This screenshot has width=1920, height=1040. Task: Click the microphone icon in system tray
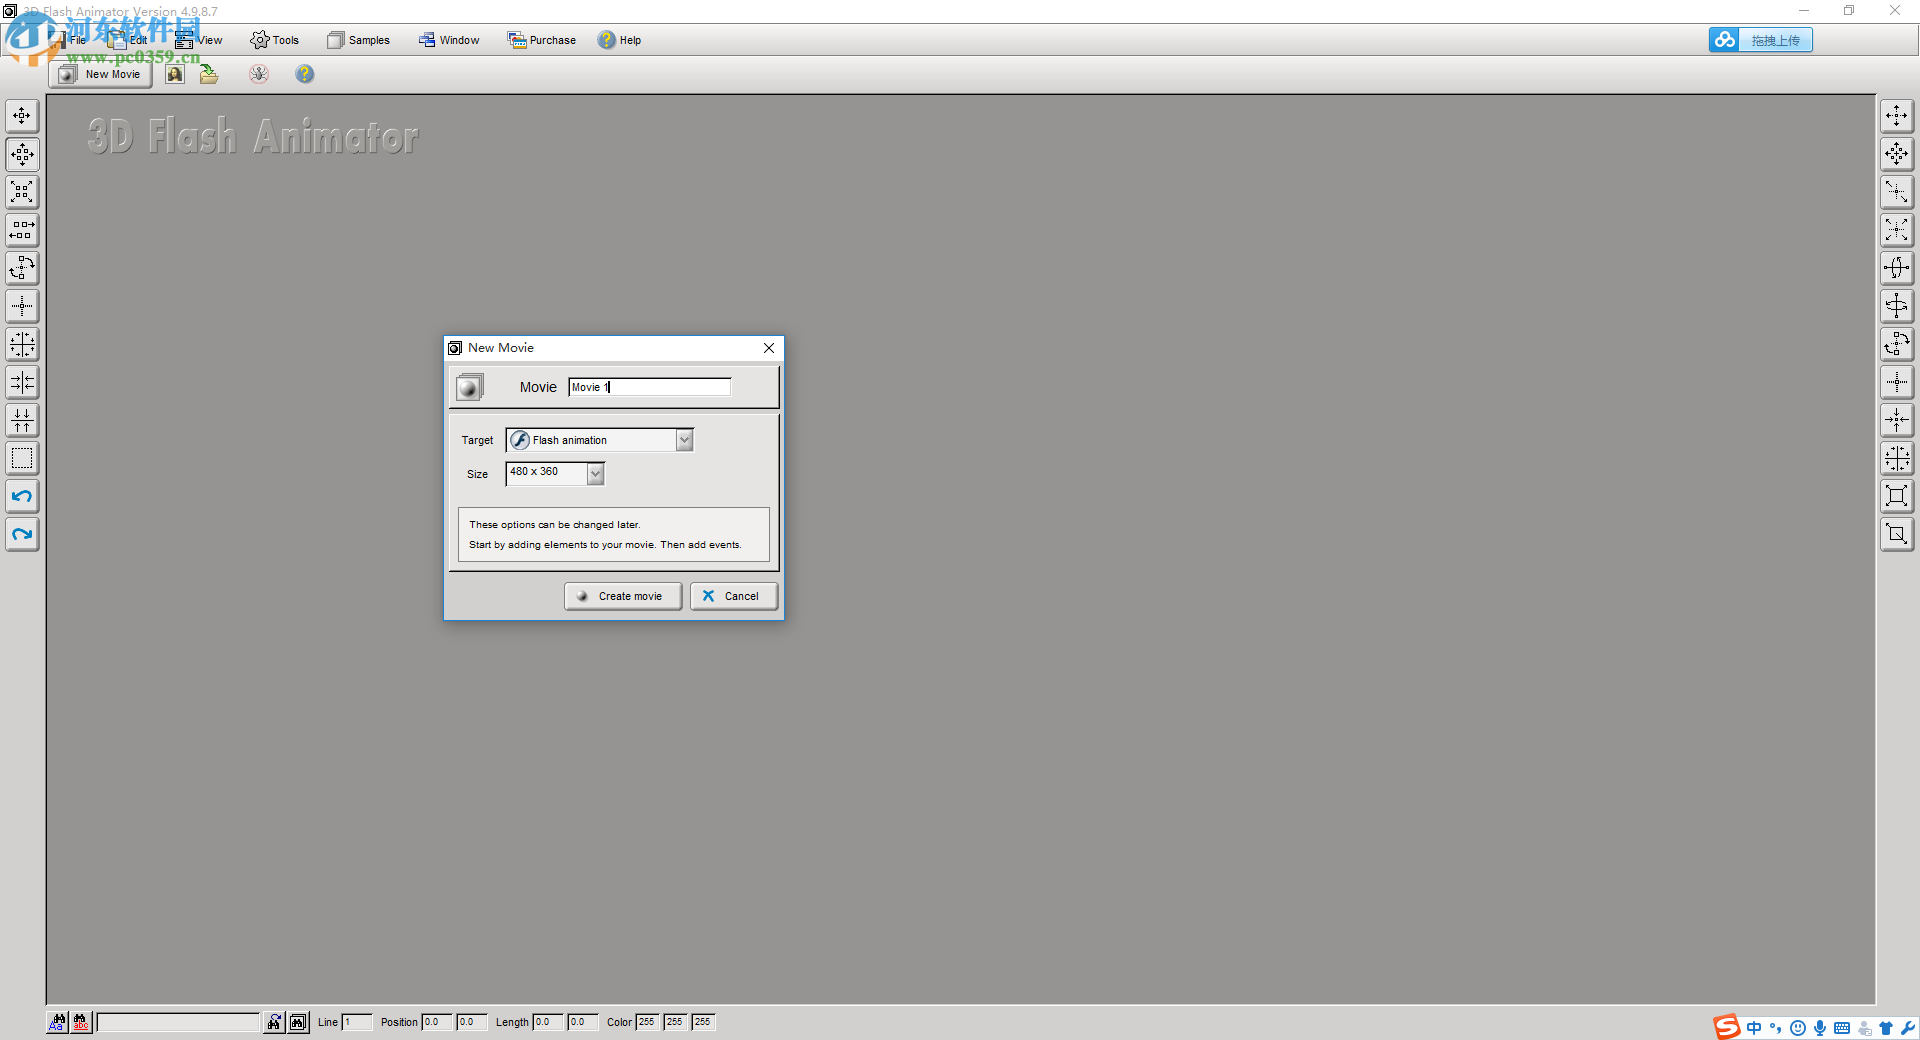click(1820, 1028)
